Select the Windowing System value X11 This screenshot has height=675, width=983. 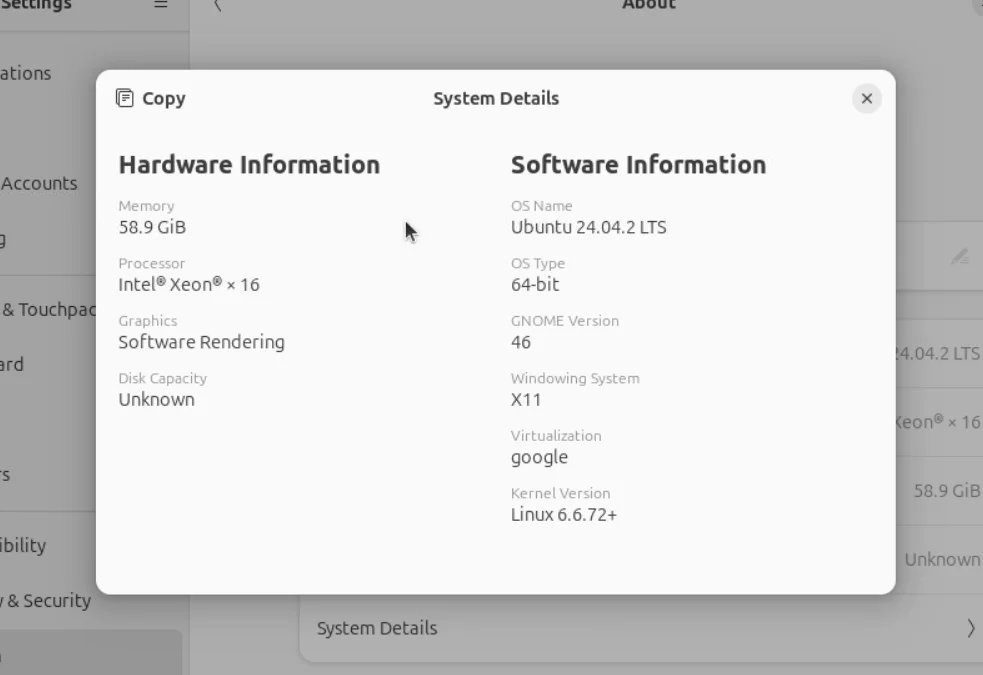525,400
